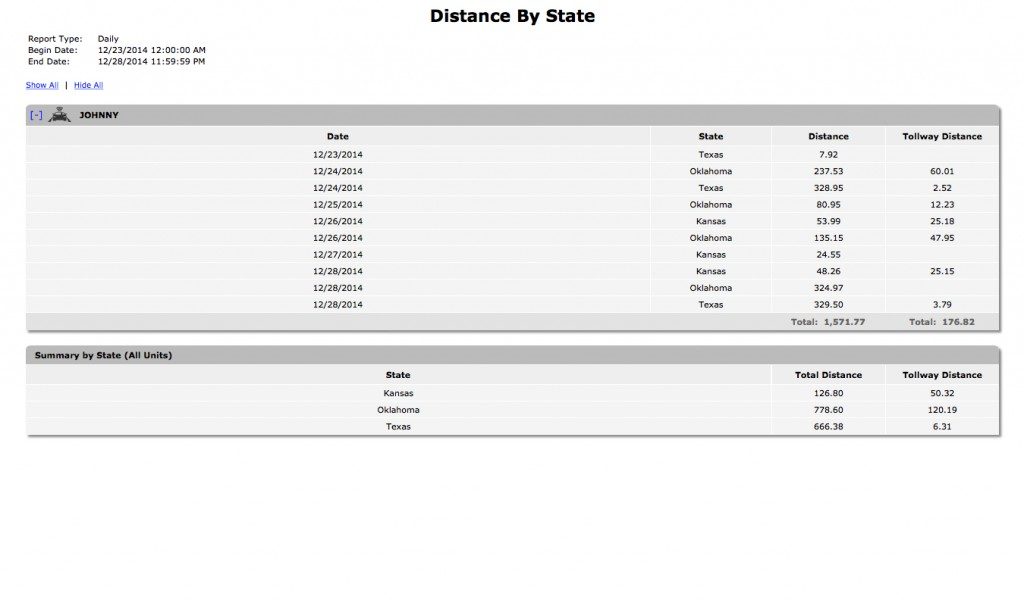
Task: Select the 12/24/2014 Oklahoma row
Action: [500, 171]
